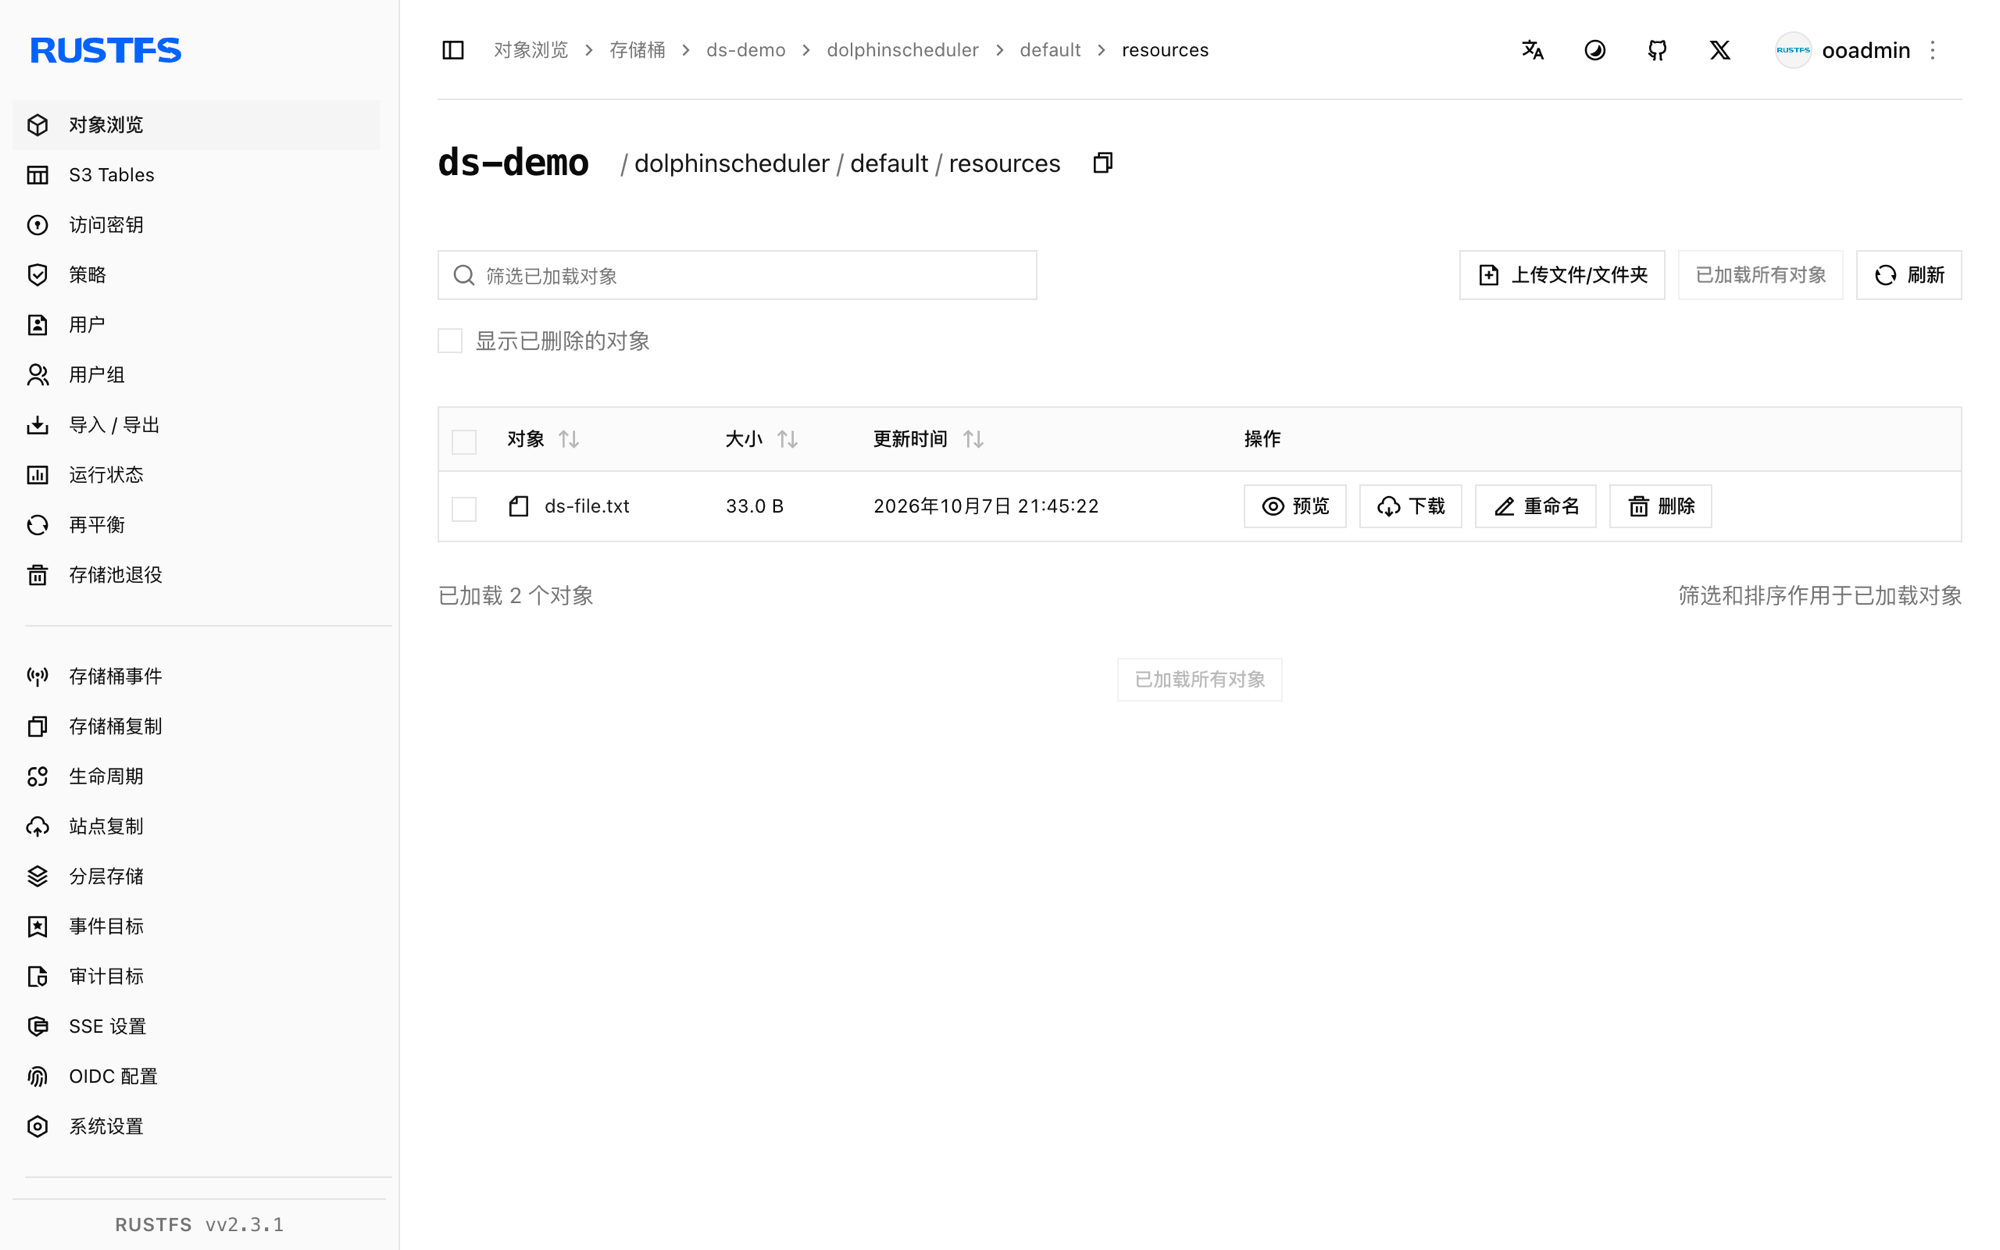Go to 存储桶 in the breadcrumb
Image resolution: width=2000 pixels, height=1250 pixels.
pyautogui.click(x=637, y=50)
